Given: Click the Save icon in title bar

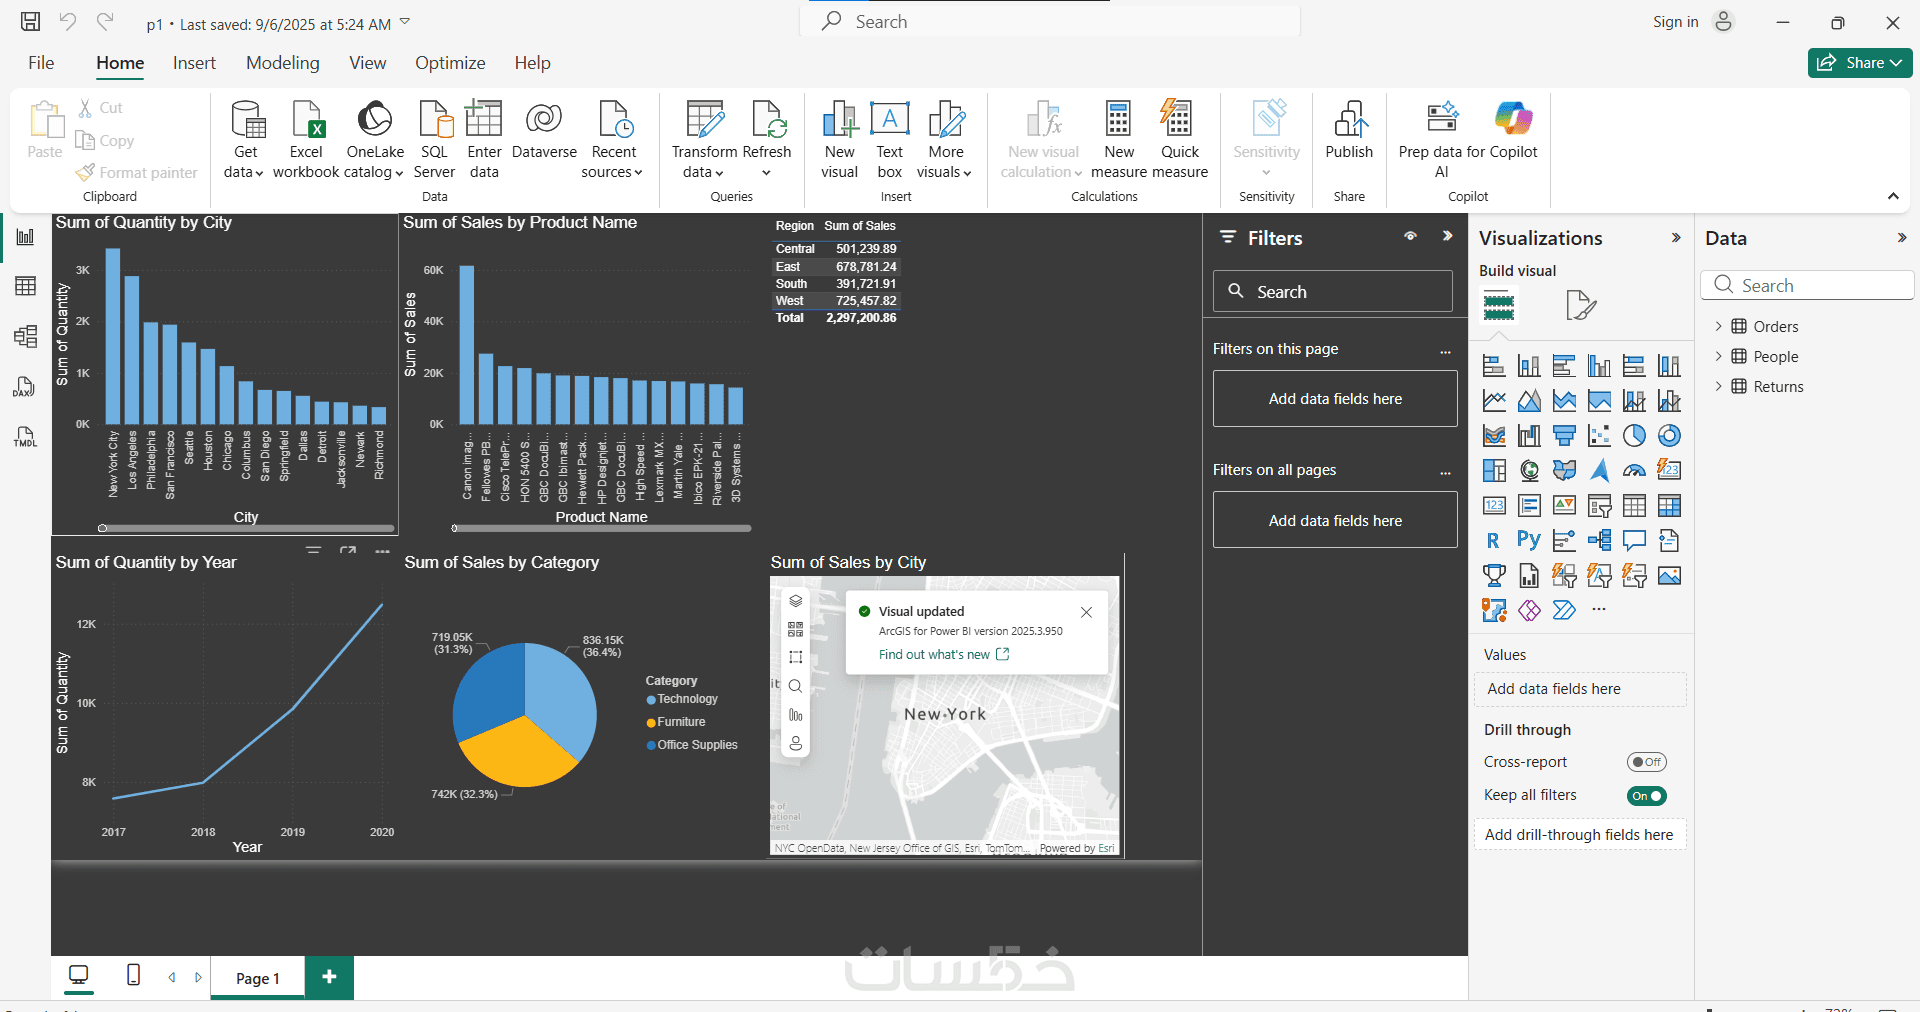Looking at the screenshot, I should pos(31,22).
